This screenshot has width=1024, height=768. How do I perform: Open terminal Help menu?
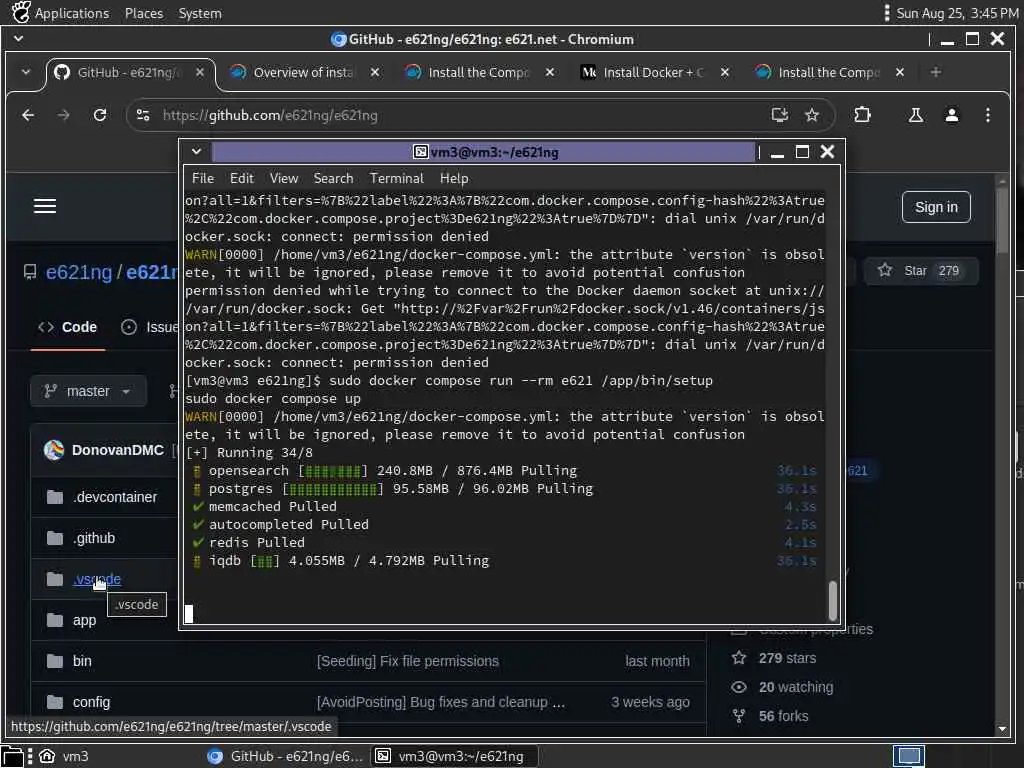click(x=454, y=178)
